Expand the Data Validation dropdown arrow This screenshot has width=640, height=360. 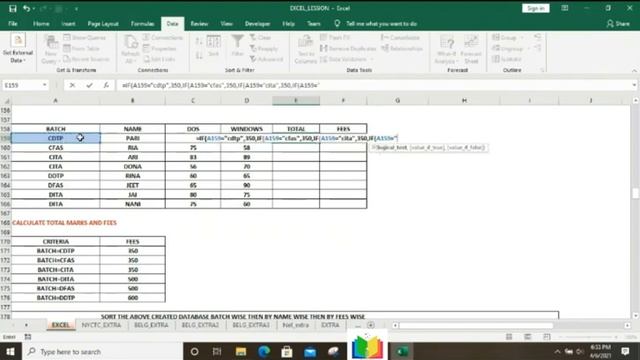(372, 60)
